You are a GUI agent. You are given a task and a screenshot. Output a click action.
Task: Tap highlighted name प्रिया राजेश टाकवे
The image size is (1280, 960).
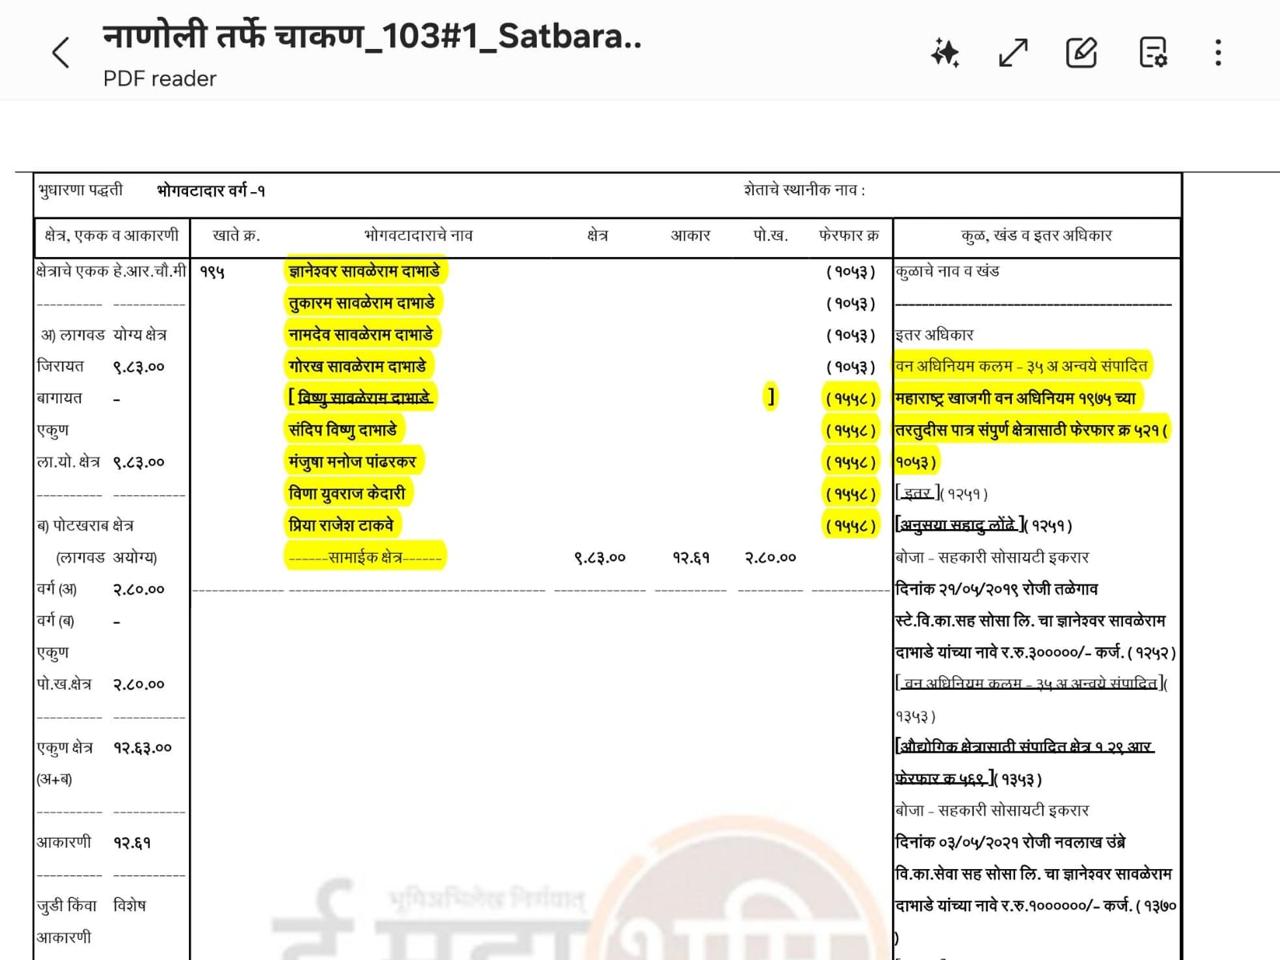[341, 525]
